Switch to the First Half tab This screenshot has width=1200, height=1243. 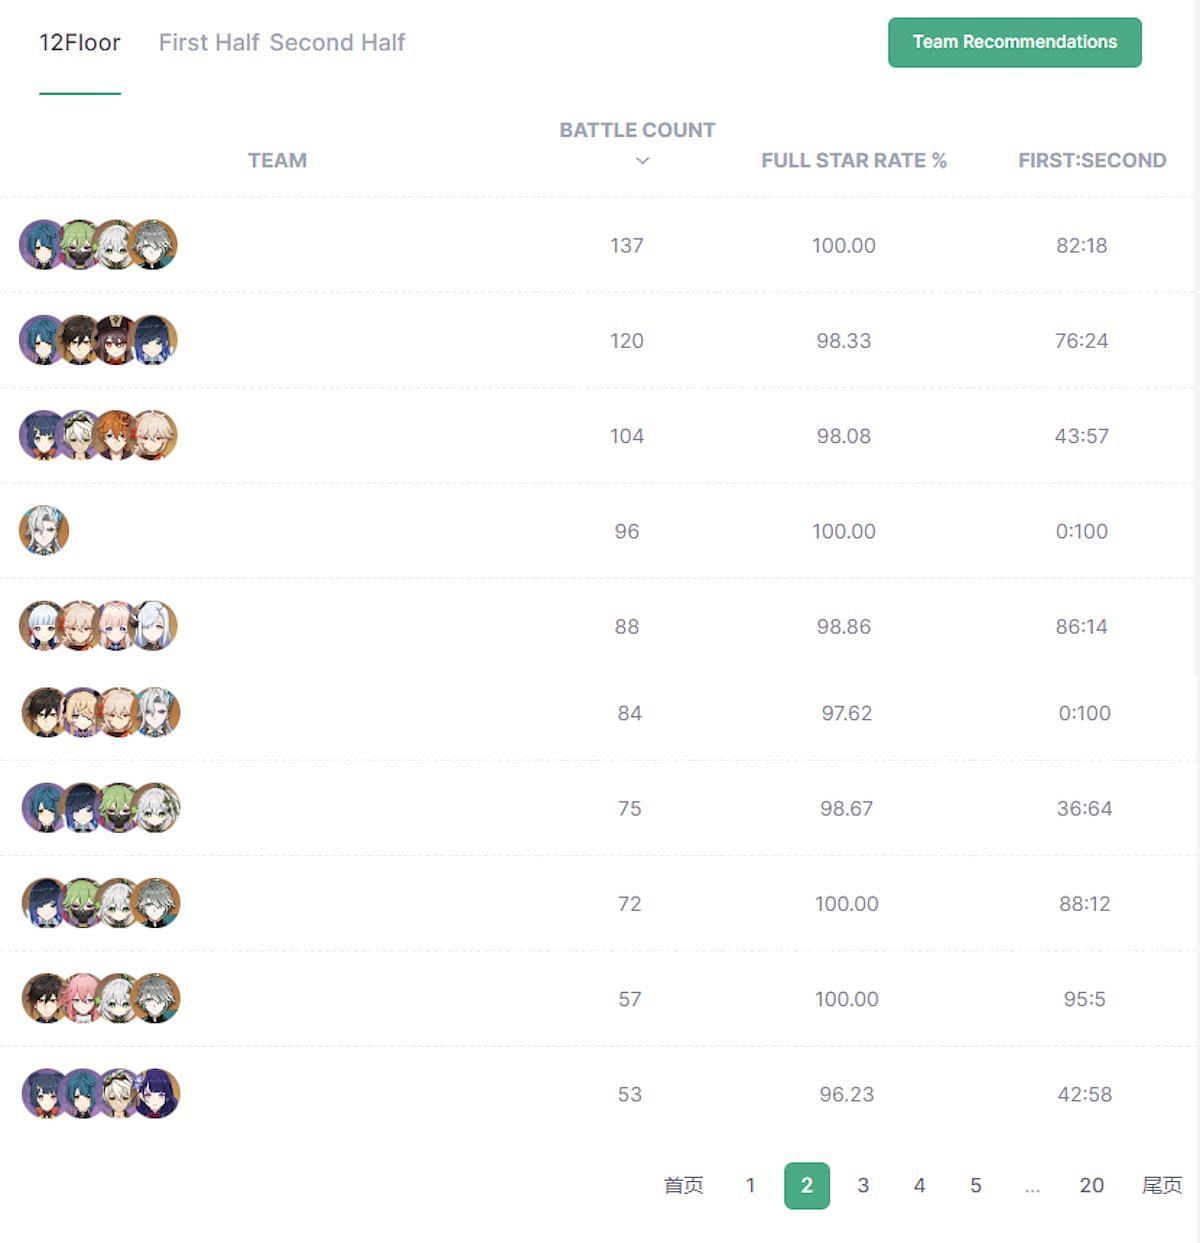pos(209,42)
